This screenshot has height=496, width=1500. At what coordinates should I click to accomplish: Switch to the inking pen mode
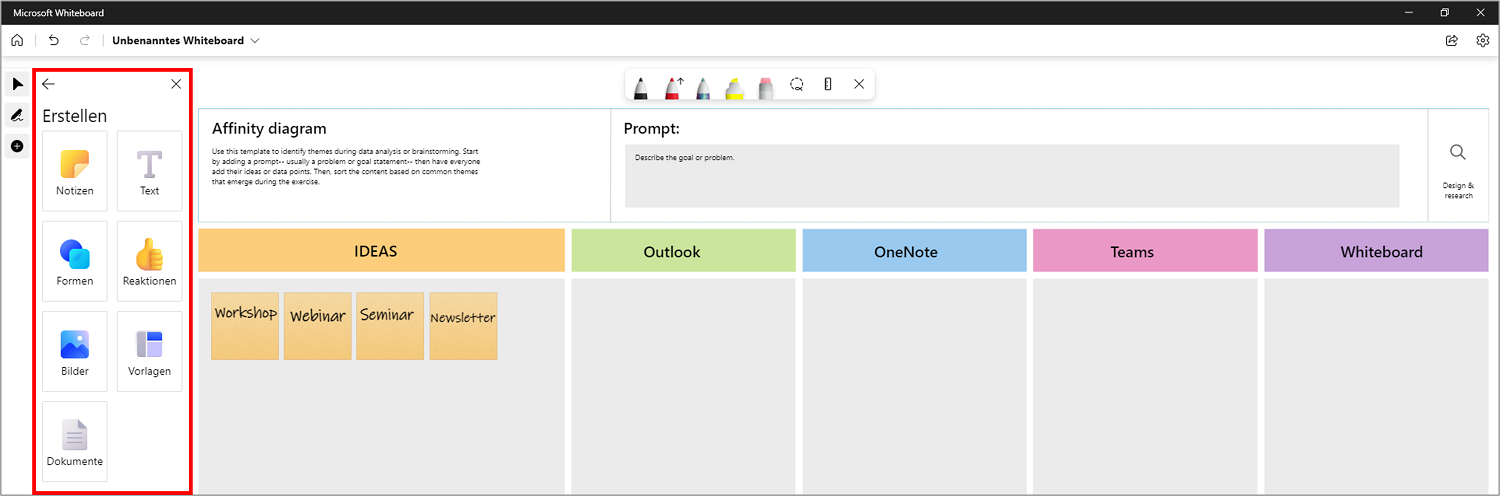click(17, 115)
